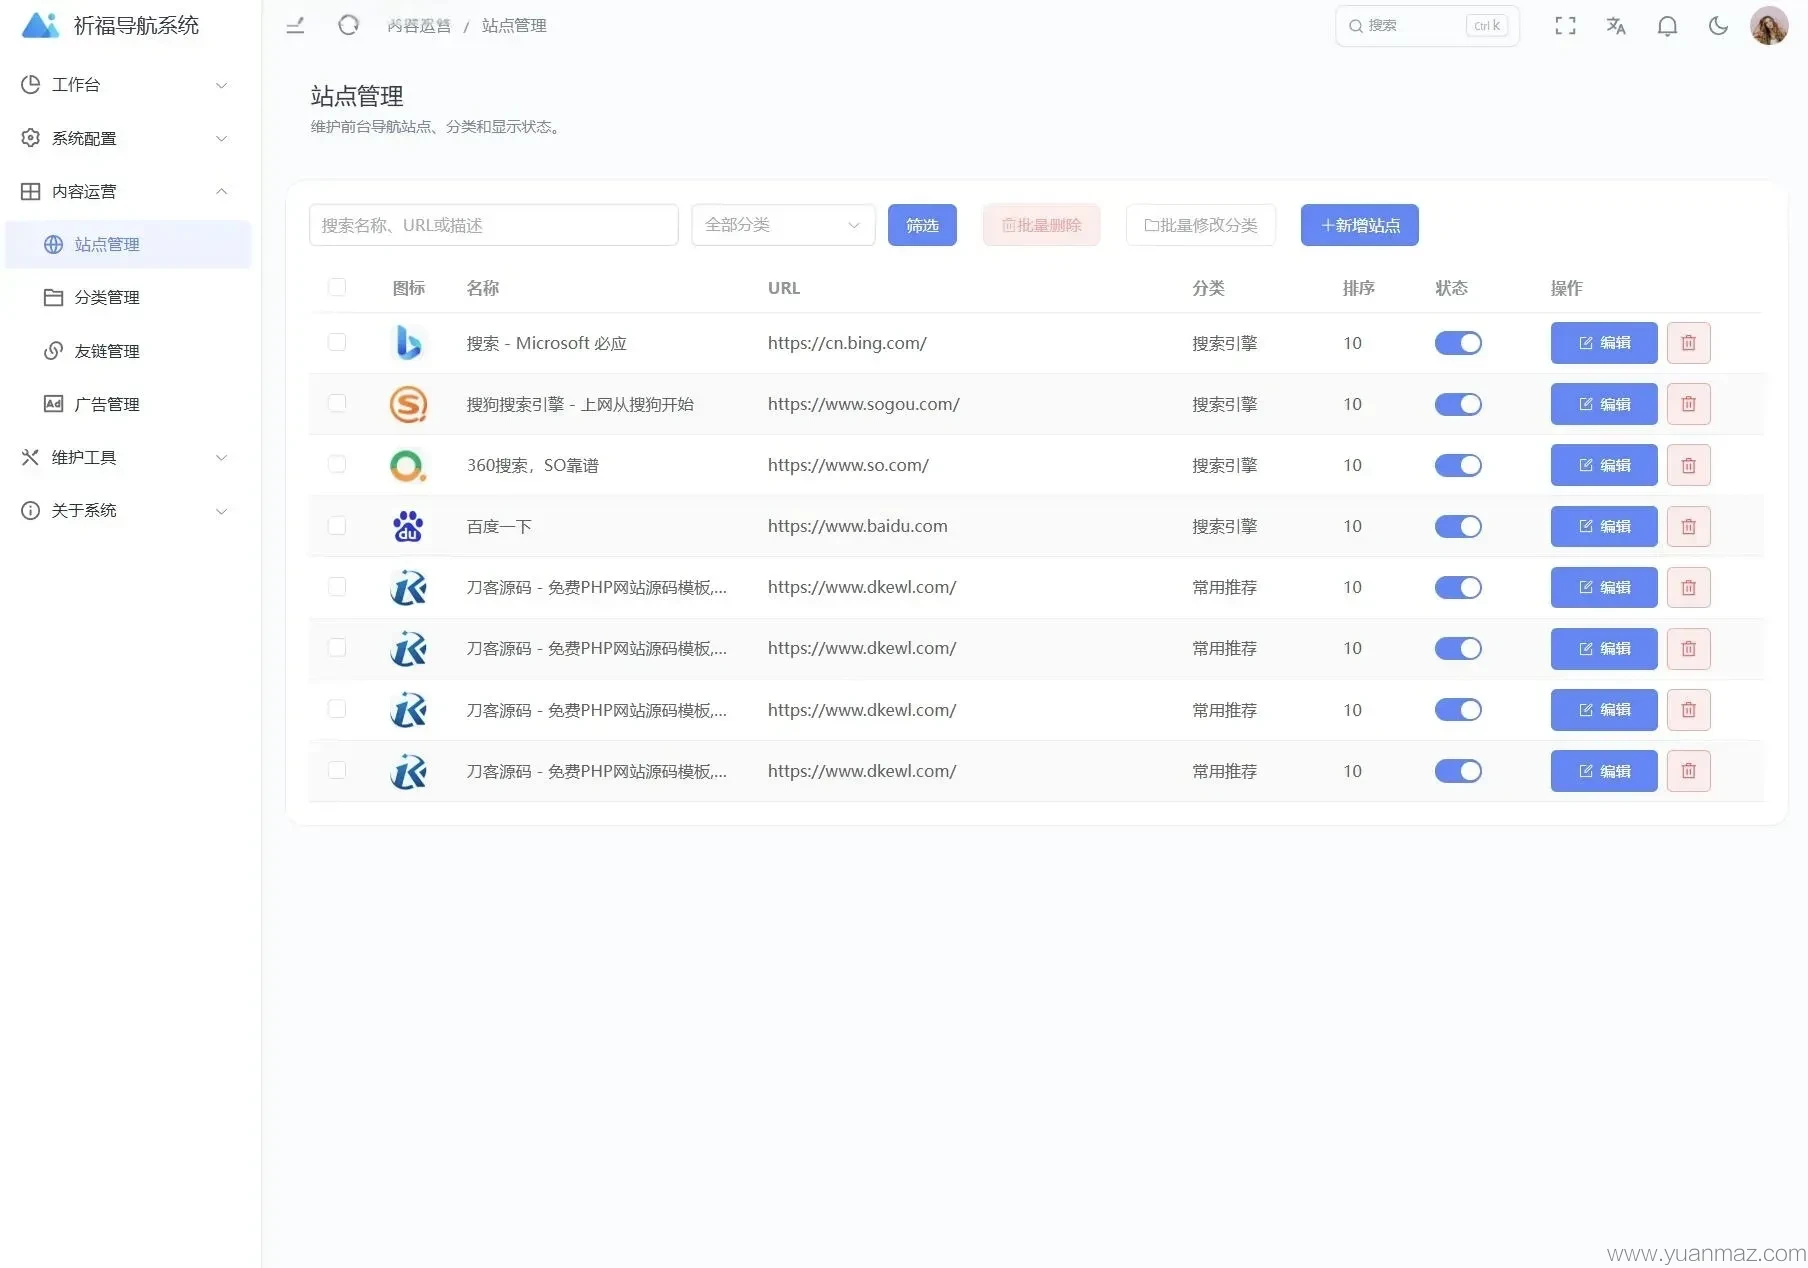Open the user avatar menu
The width and height of the screenshot is (1808, 1268).
1768,26
